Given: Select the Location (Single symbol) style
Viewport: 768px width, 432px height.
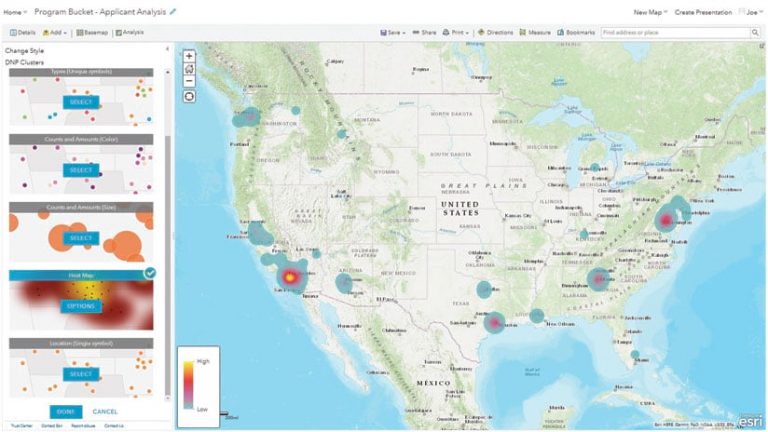Looking at the screenshot, I should coord(81,374).
